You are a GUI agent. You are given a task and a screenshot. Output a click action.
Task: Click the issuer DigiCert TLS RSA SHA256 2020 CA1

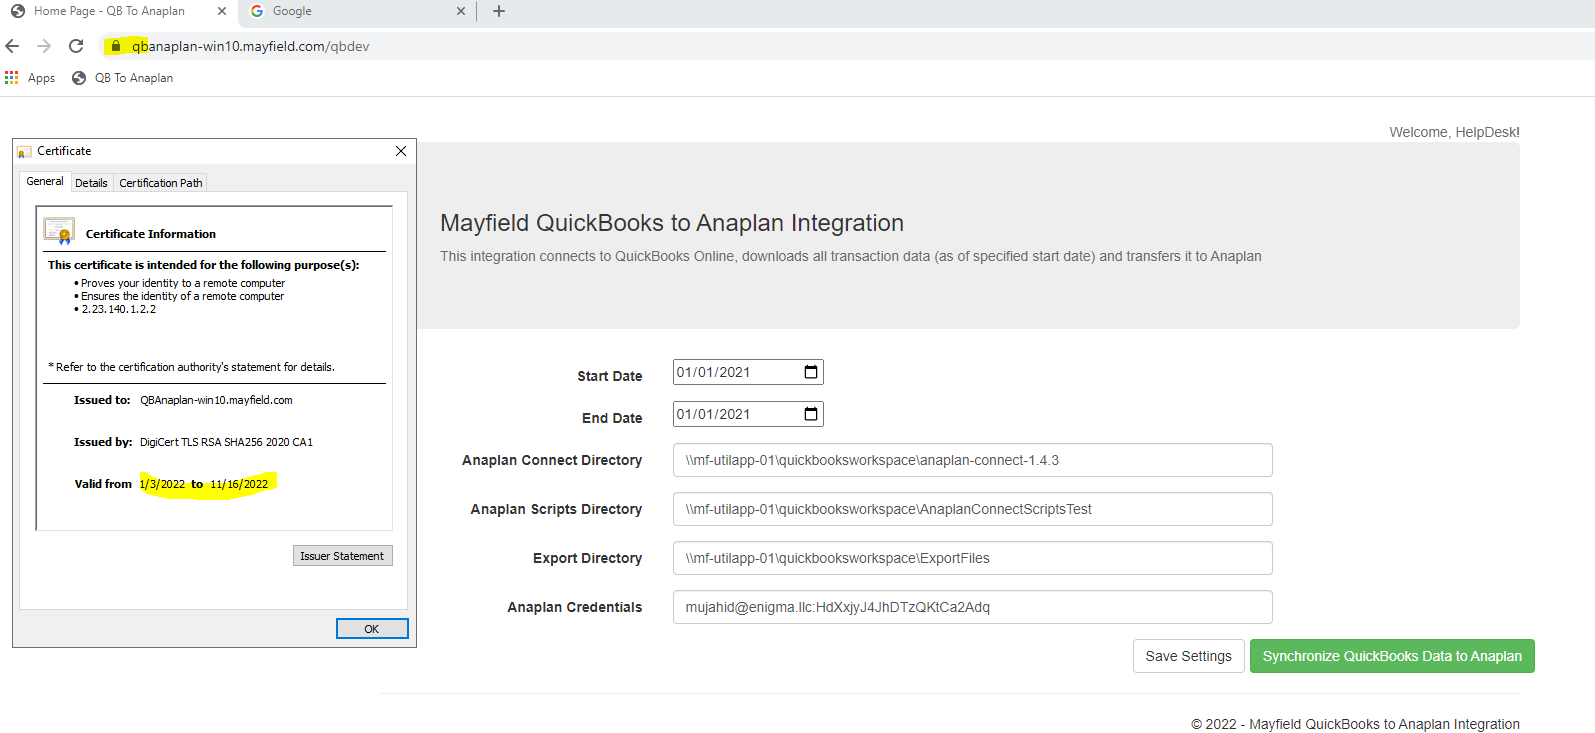[226, 442]
